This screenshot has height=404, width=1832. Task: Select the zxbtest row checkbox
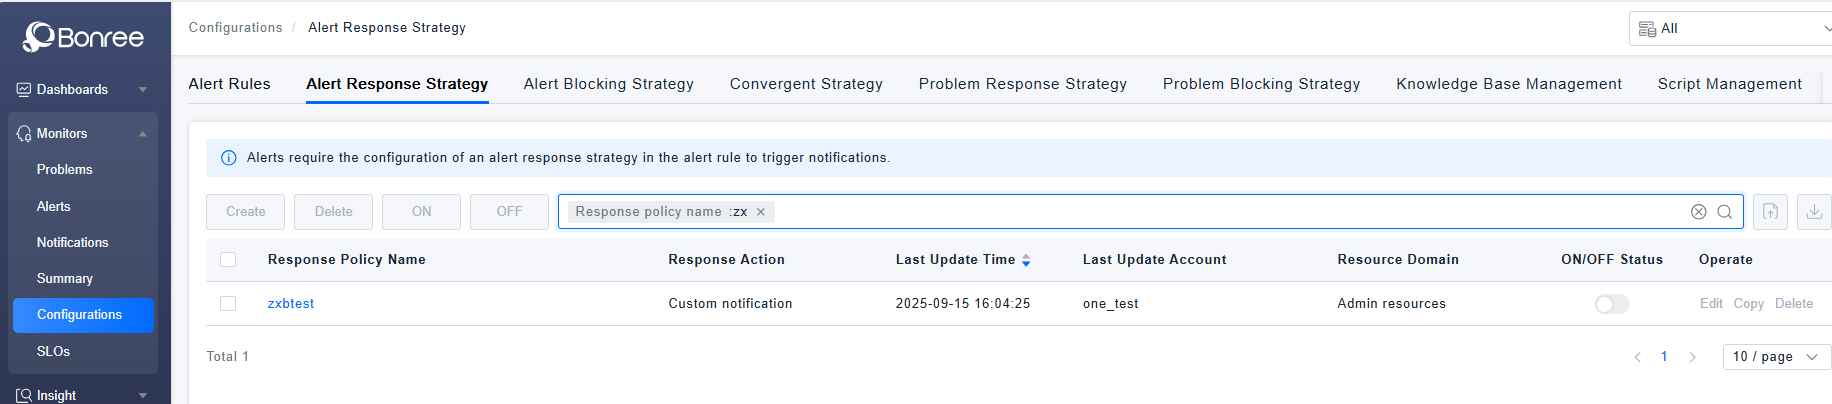(x=228, y=304)
